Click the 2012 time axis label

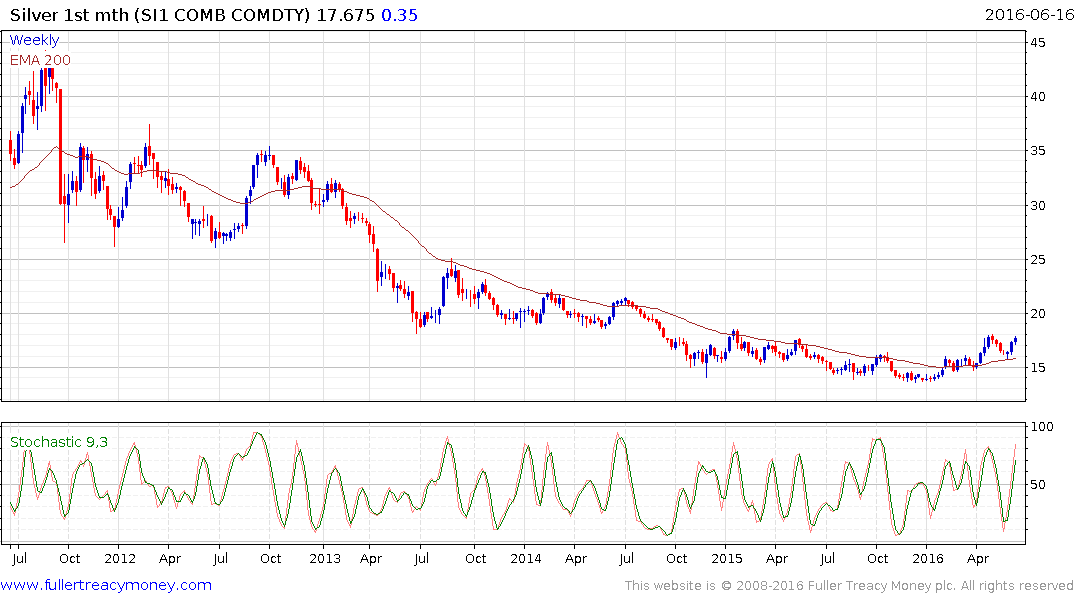pos(120,558)
